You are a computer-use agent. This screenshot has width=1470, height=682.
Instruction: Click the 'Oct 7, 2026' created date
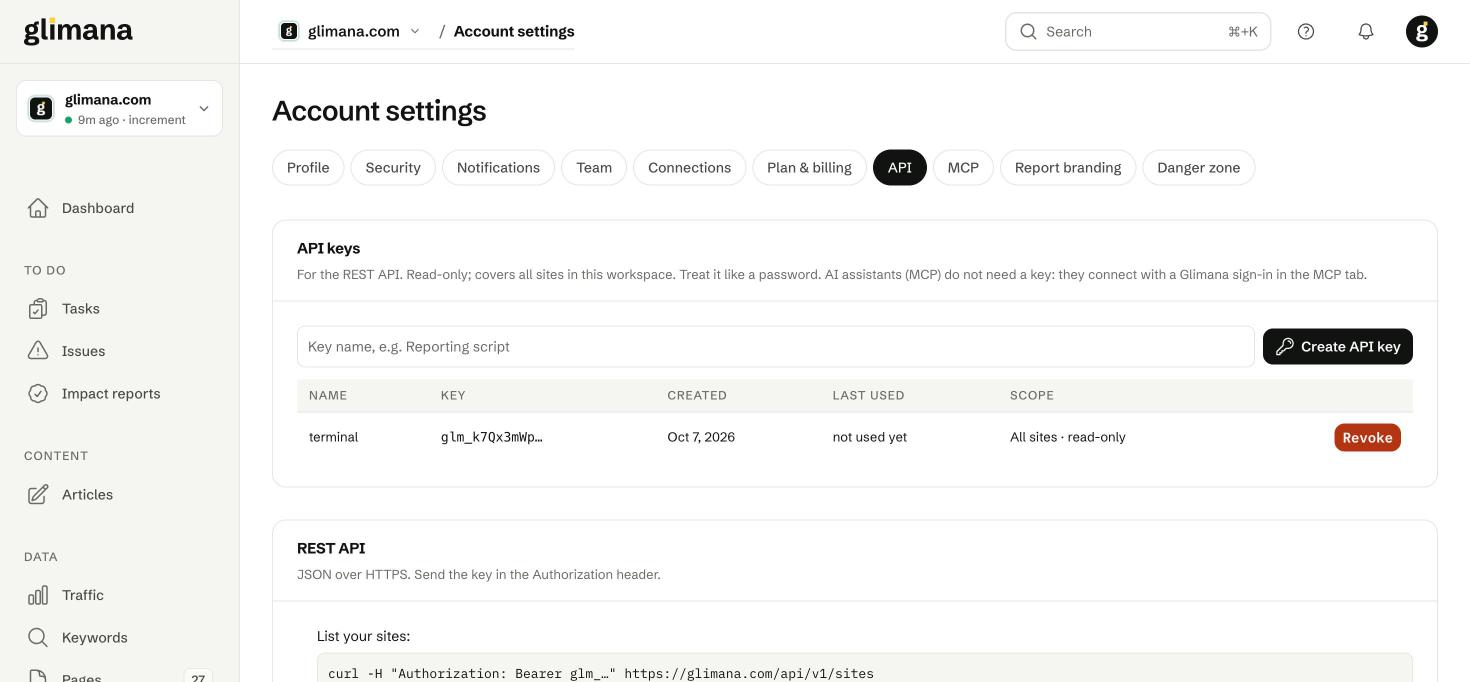click(x=701, y=437)
